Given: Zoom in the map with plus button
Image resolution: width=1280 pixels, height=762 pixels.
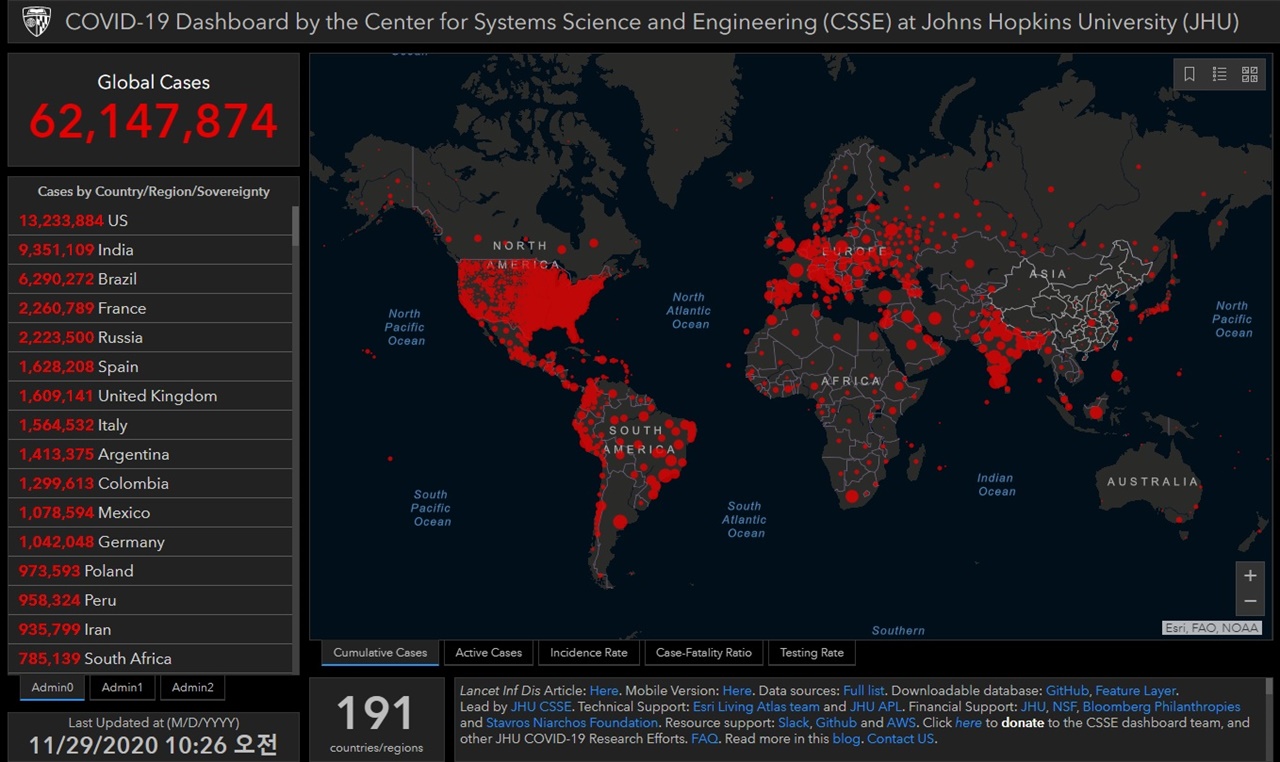Looking at the screenshot, I should click(x=1250, y=576).
